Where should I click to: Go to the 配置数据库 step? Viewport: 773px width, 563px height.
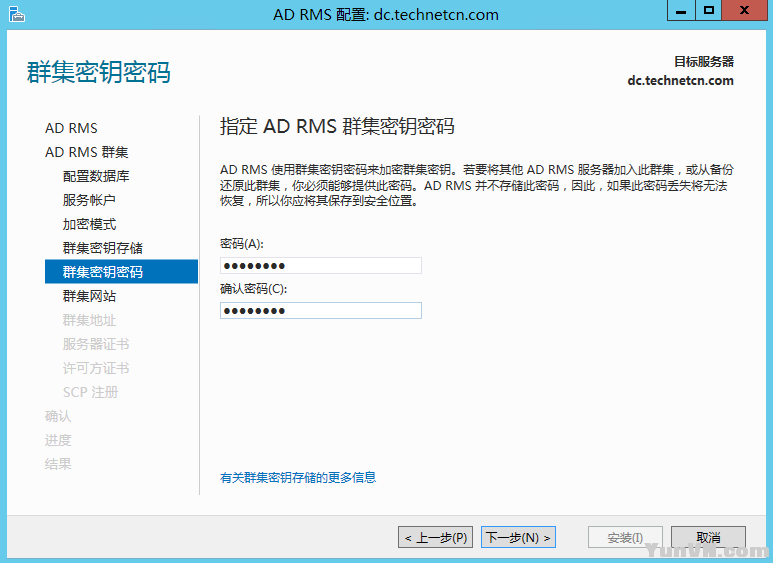pos(96,176)
